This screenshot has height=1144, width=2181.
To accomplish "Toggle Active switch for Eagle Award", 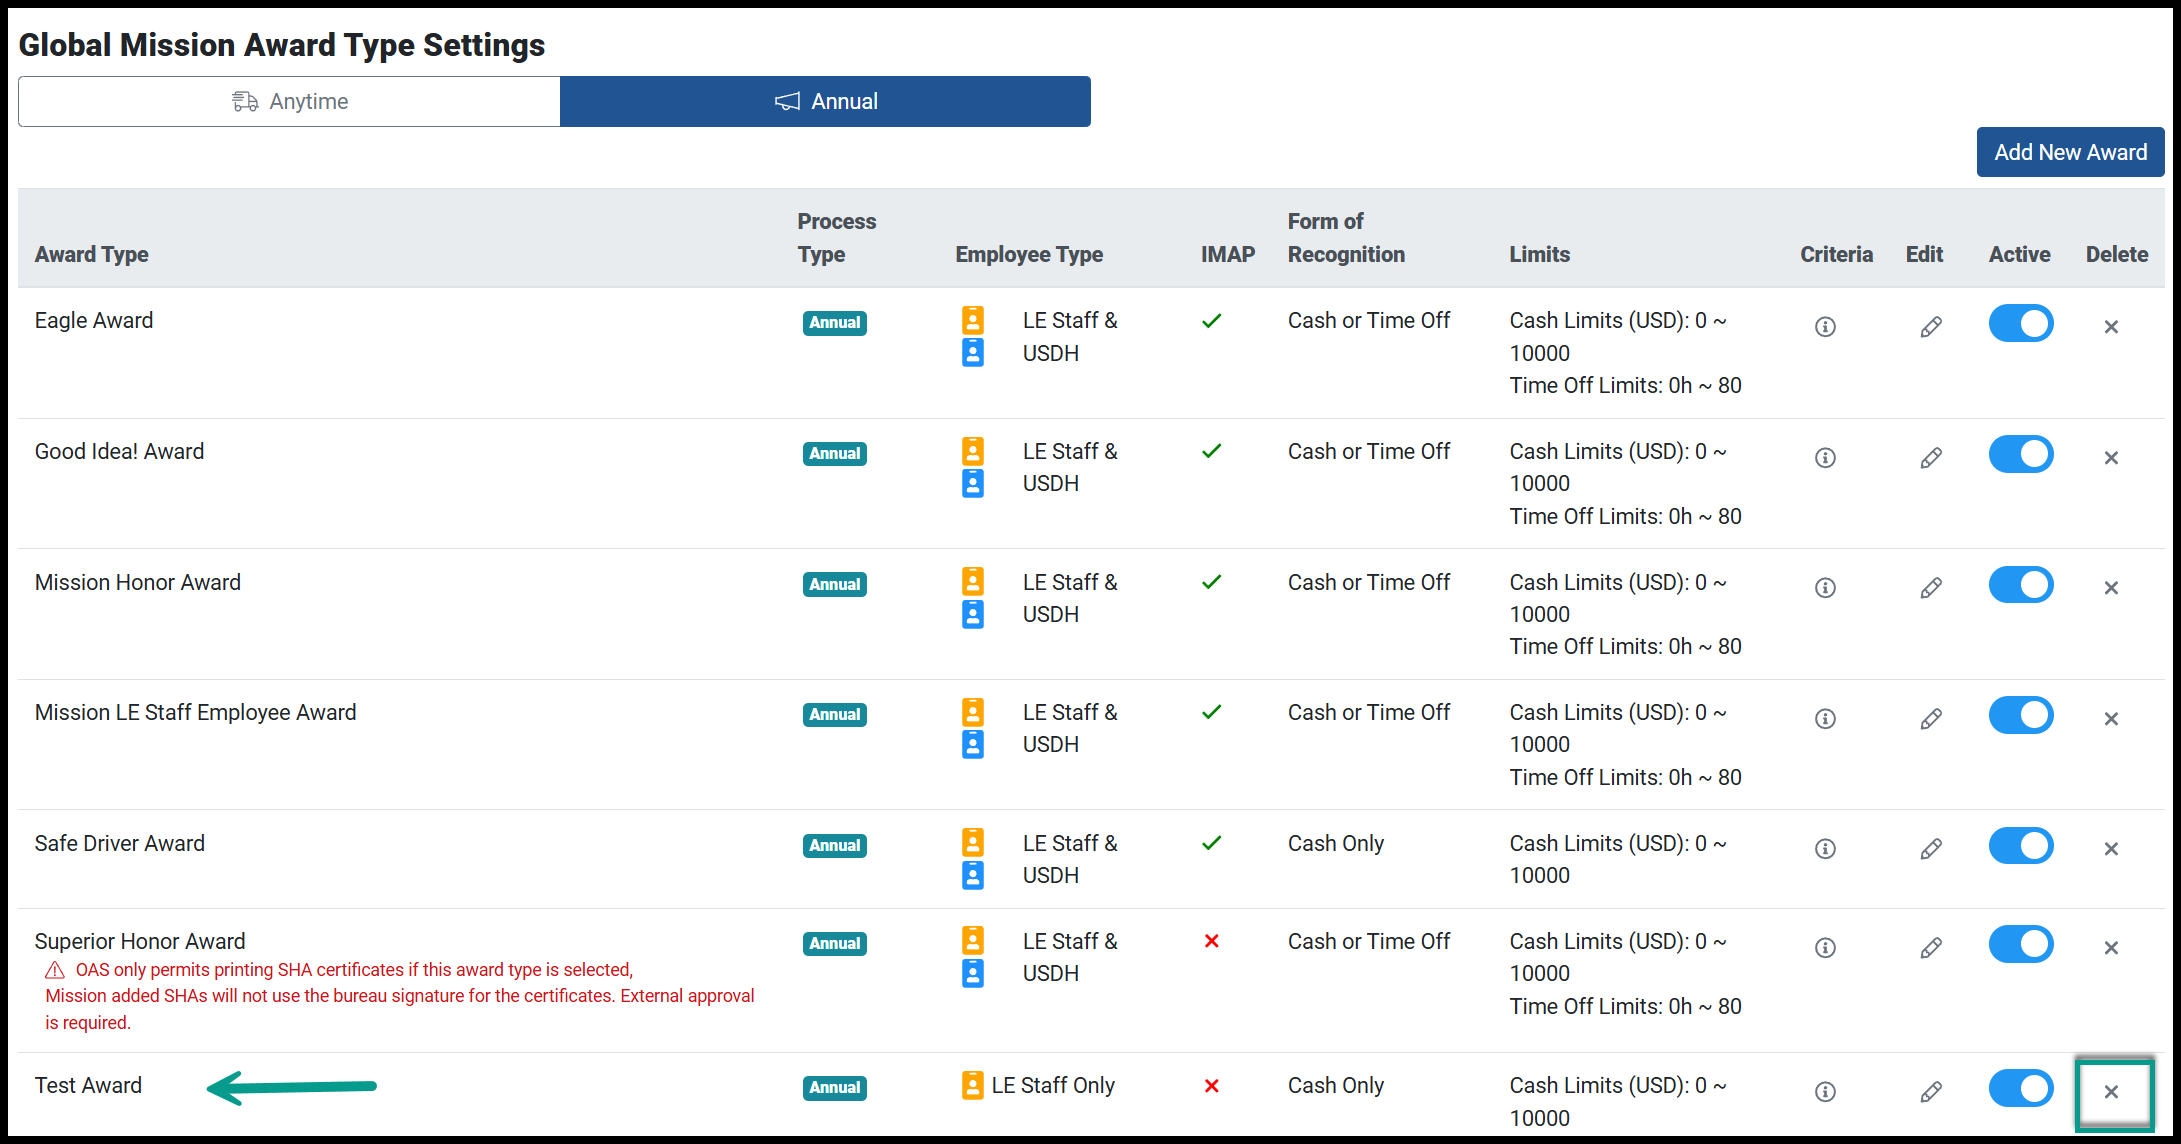I will pos(2021,323).
